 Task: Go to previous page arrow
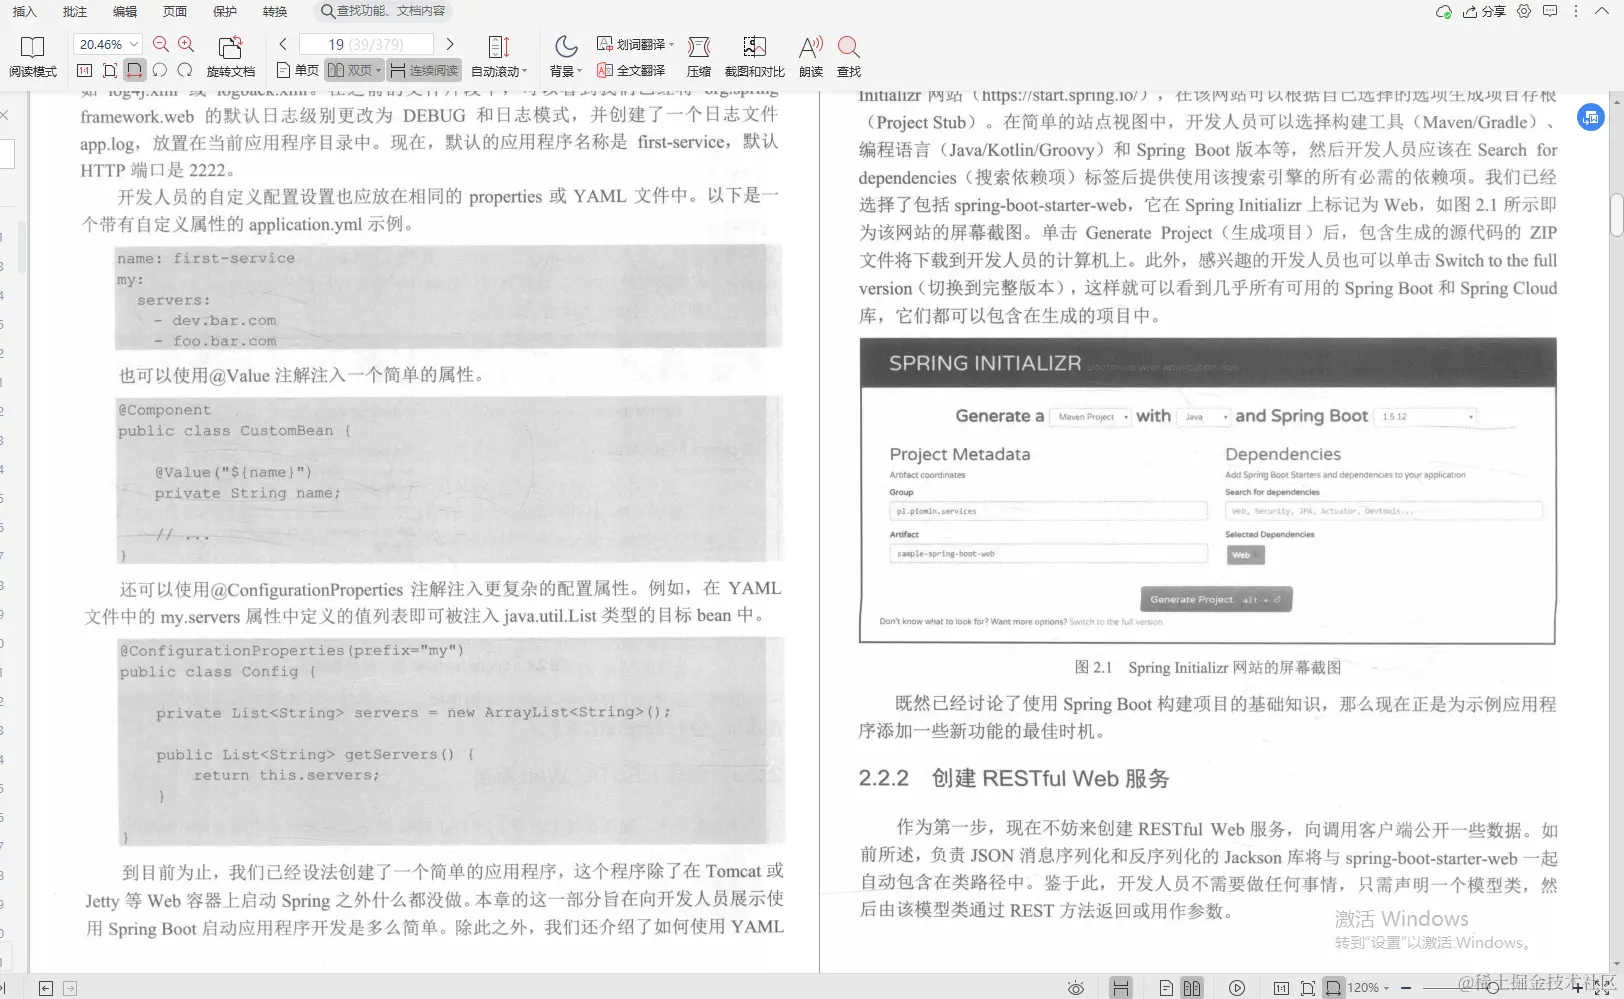(x=283, y=44)
